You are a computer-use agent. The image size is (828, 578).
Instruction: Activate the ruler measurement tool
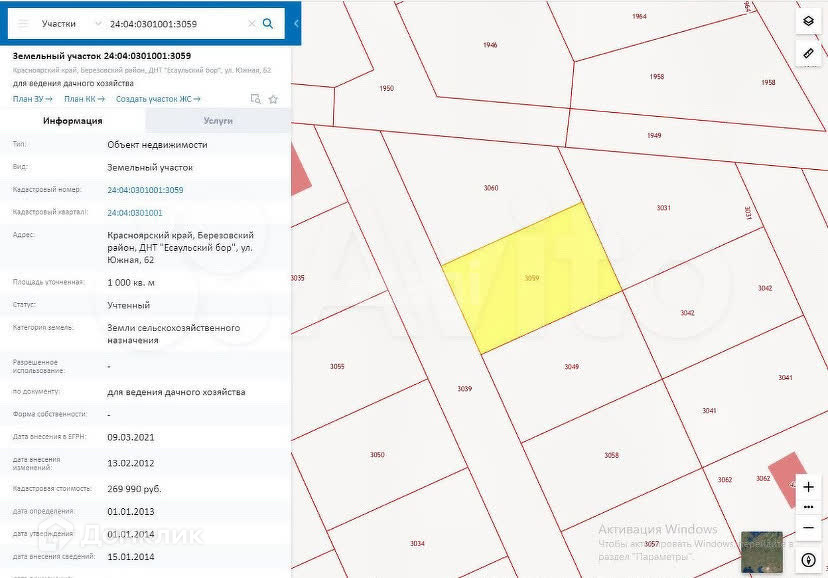[808, 53]
